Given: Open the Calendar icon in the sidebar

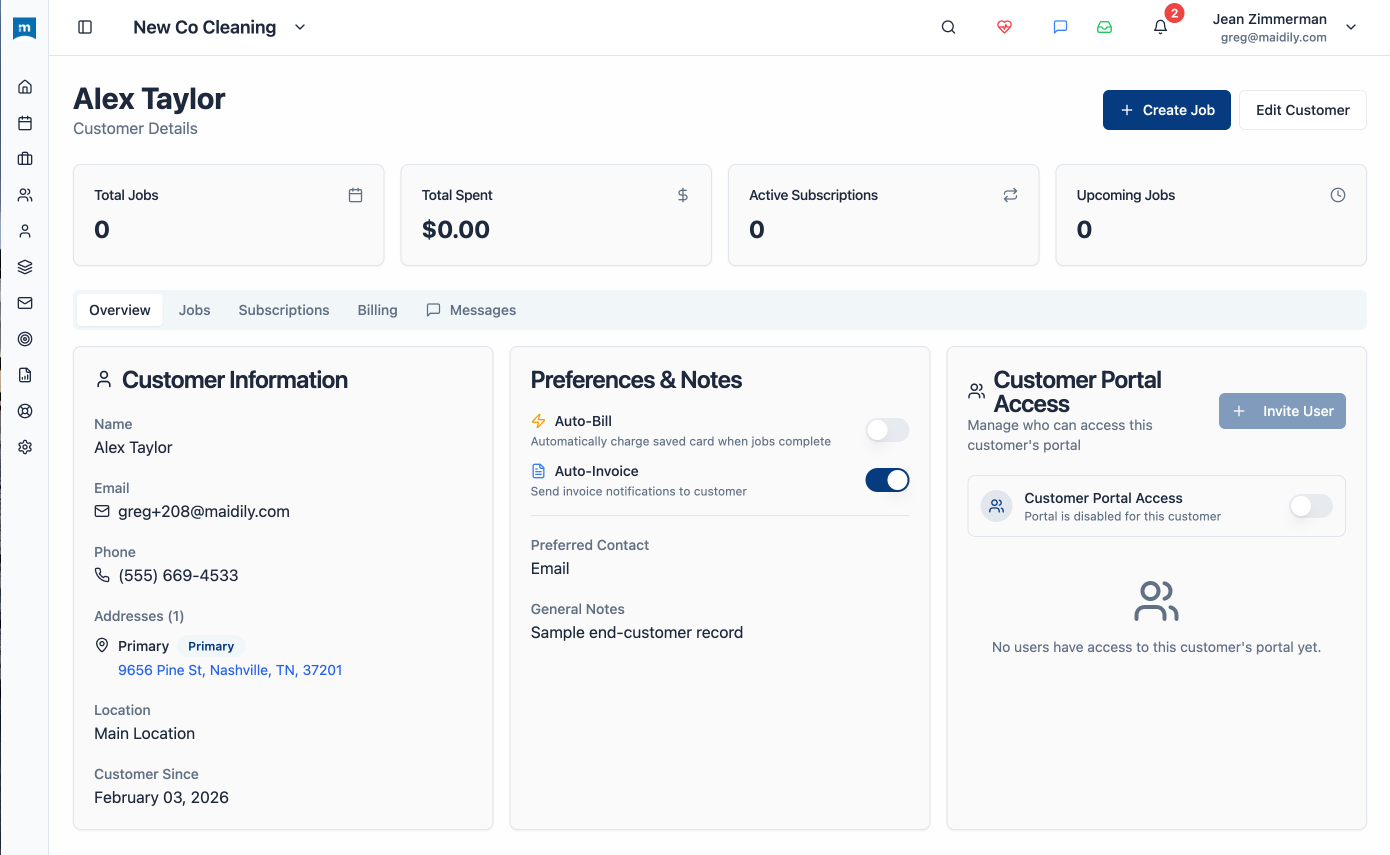Looking at the screenshot, I should click(24, 122).
